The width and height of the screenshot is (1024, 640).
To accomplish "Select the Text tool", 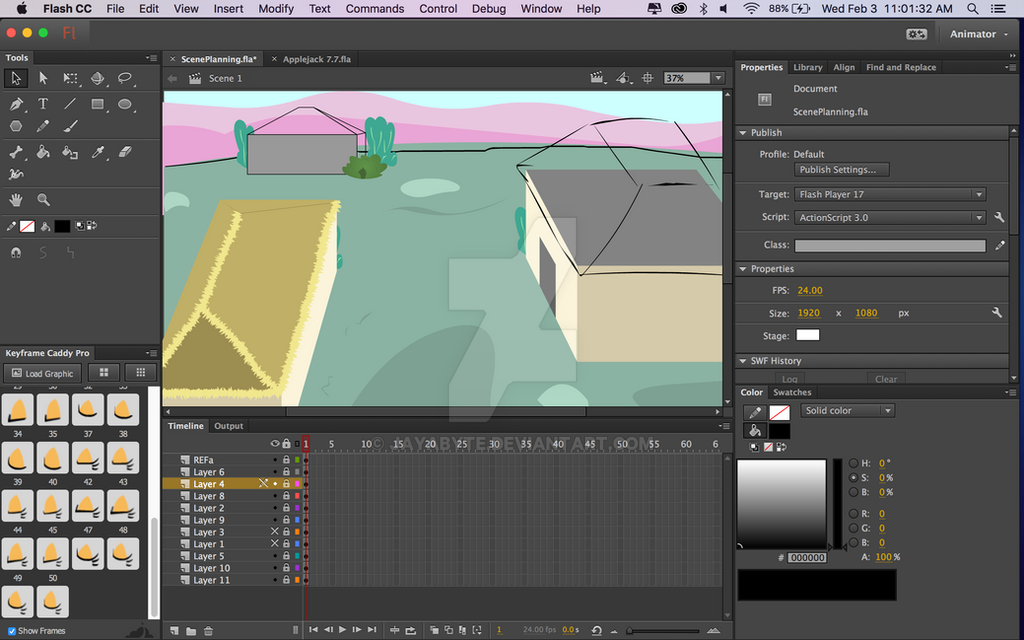I will (x=43, y=104).
